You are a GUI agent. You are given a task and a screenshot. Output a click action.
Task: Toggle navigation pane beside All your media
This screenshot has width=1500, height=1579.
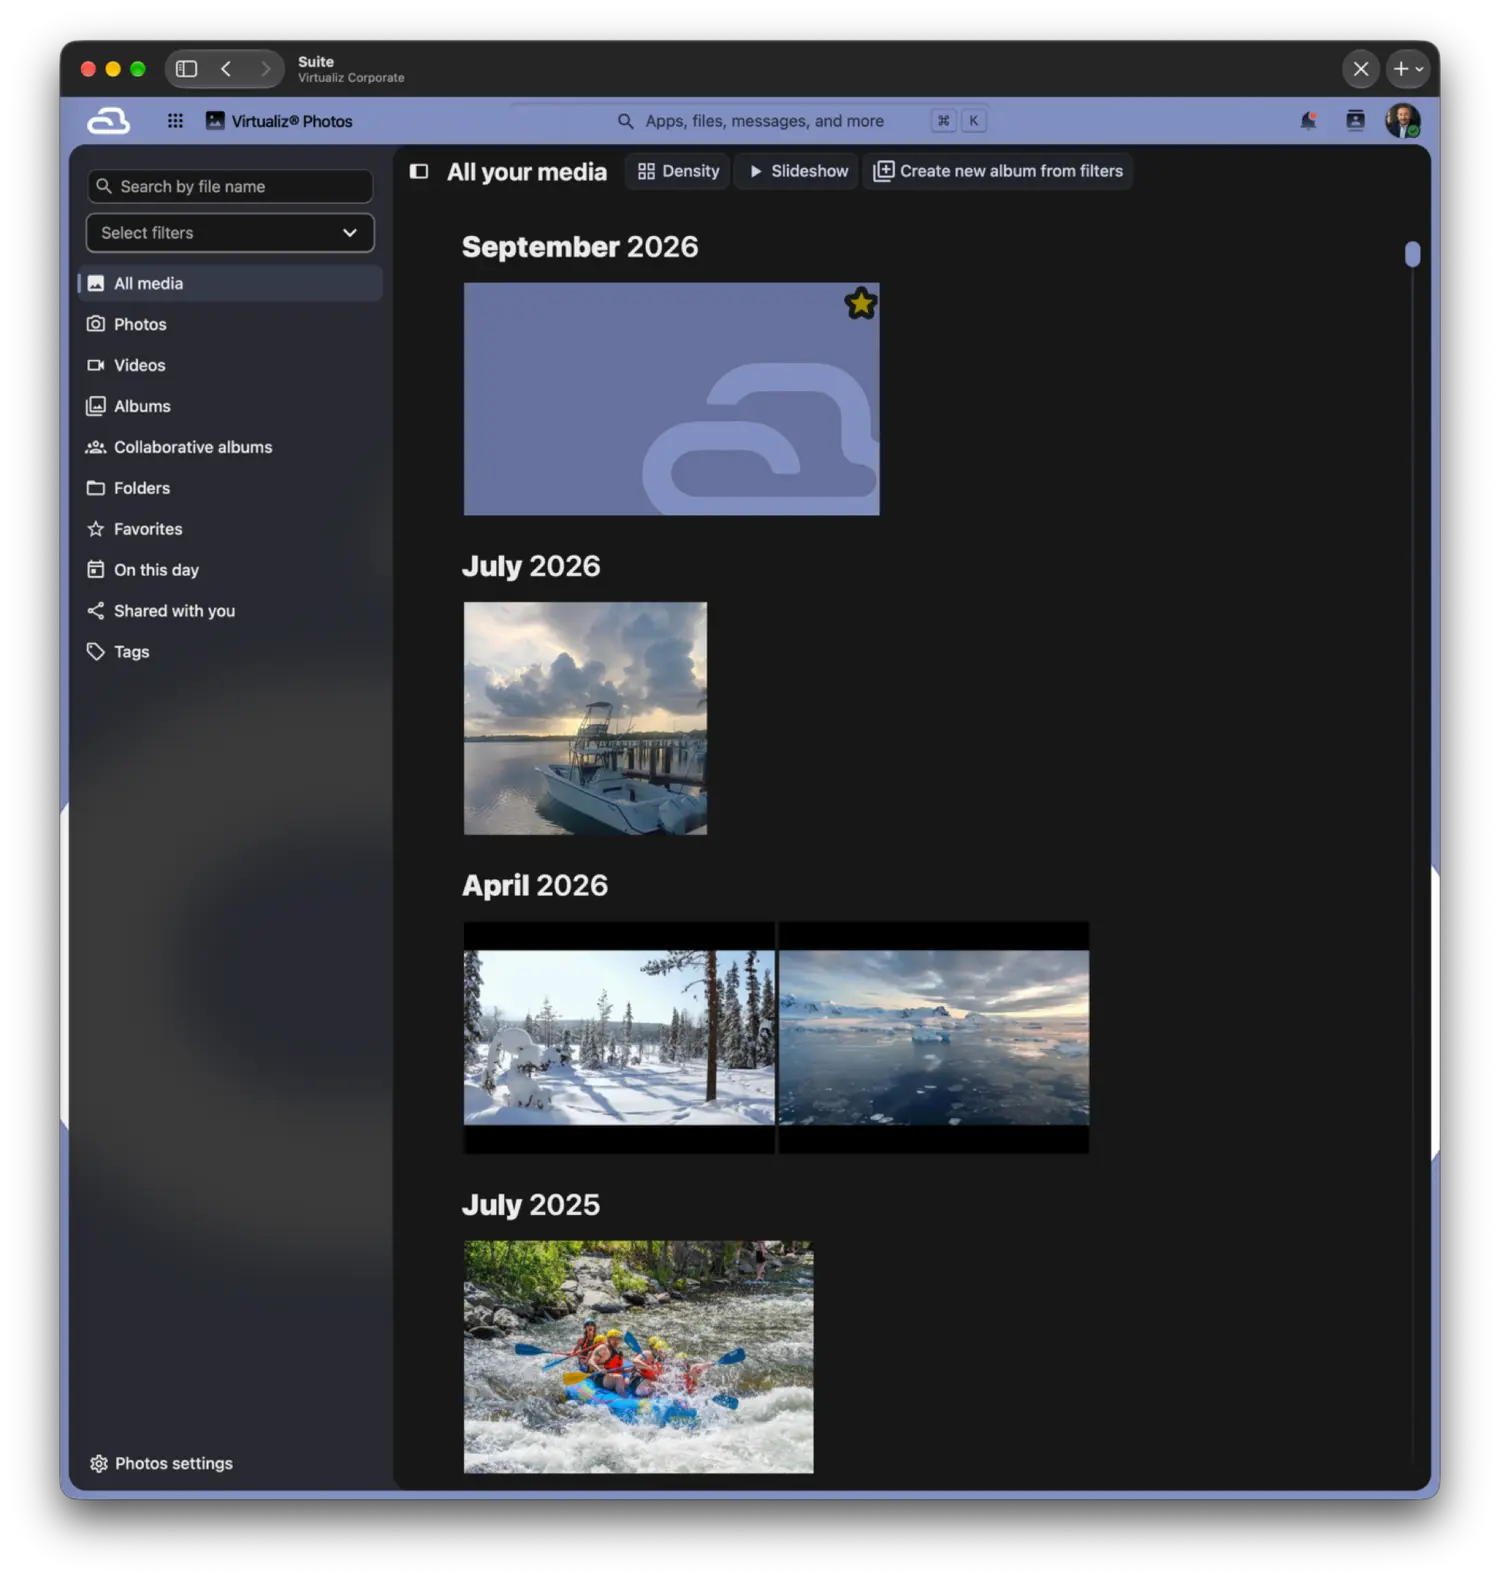(419, 171)
